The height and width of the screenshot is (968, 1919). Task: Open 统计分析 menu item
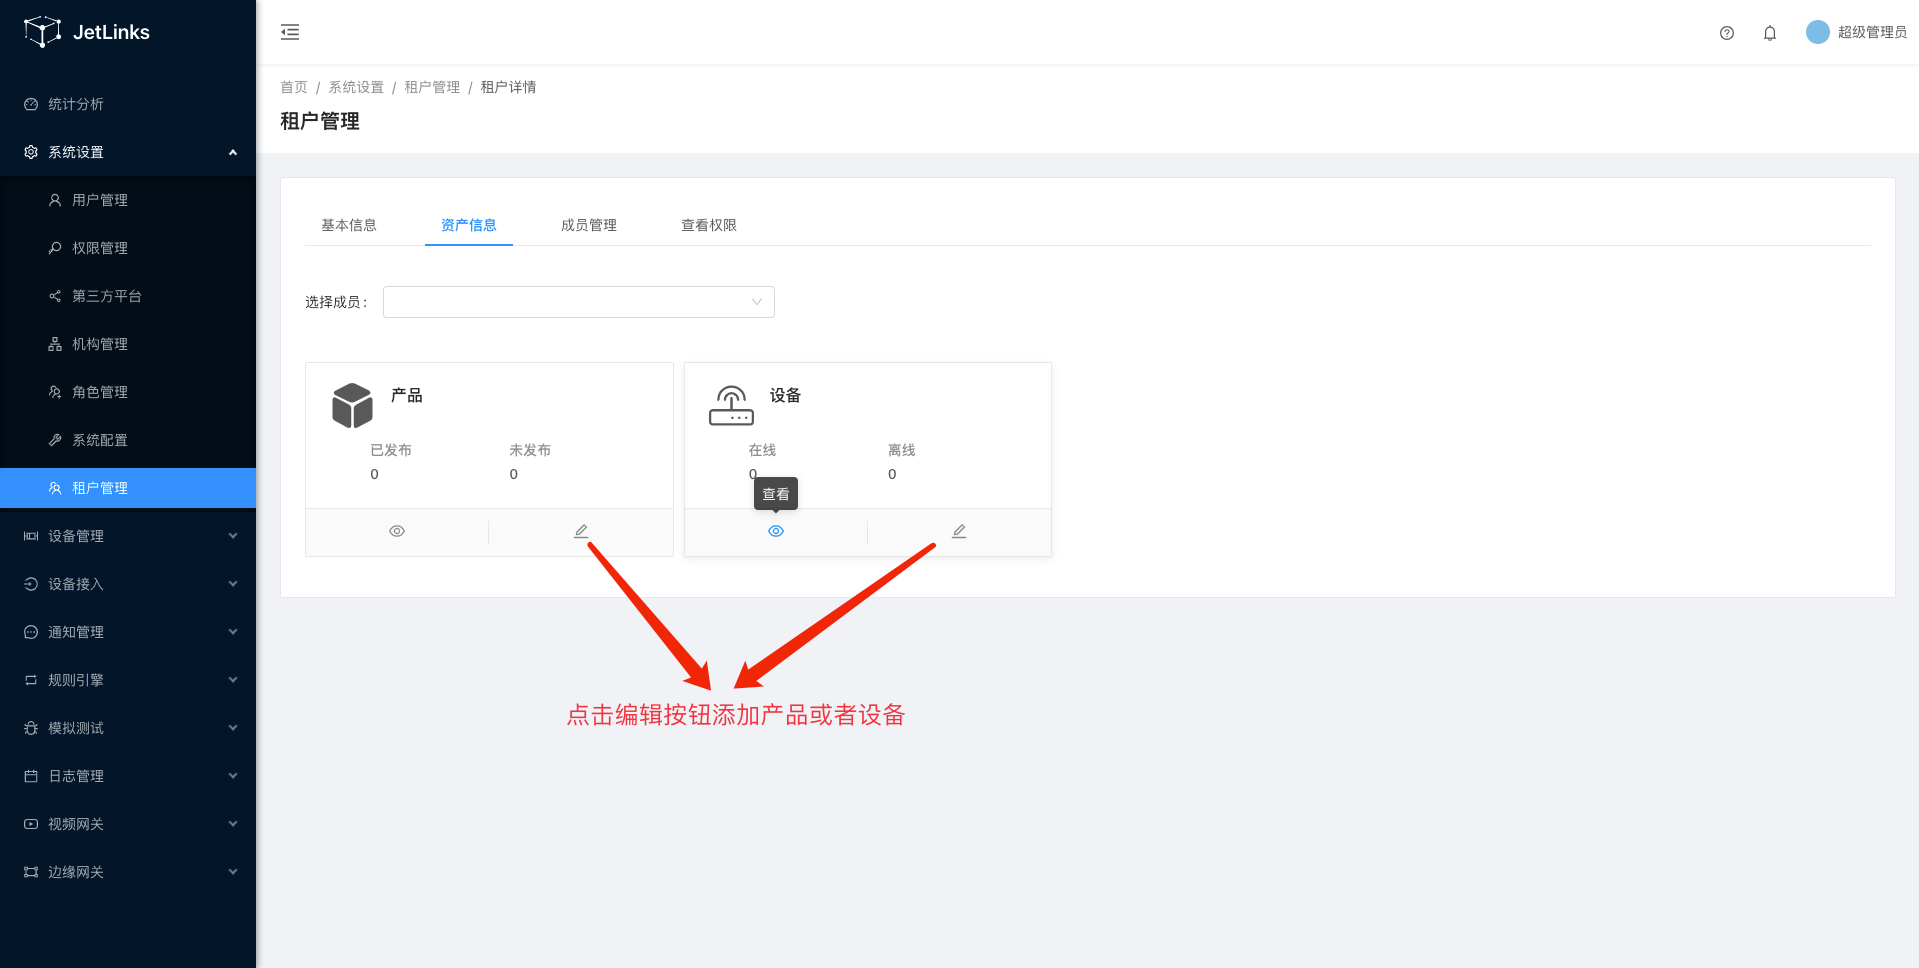pyautogui.click(x=128, y=104)
